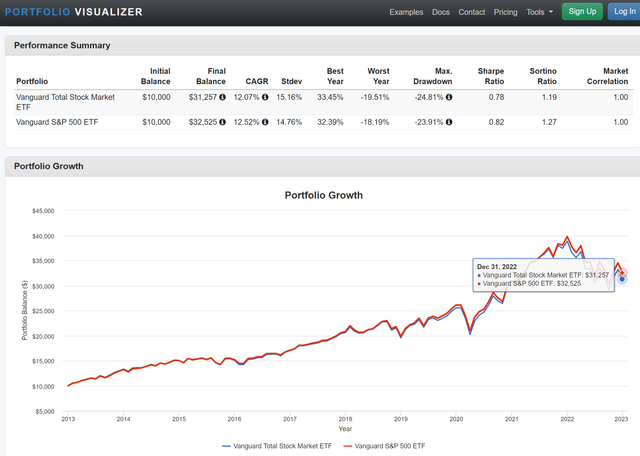Screen dimensions: 640x456
Task: Info icon next to -24.81% max drawdown
Action: point(449,97)
